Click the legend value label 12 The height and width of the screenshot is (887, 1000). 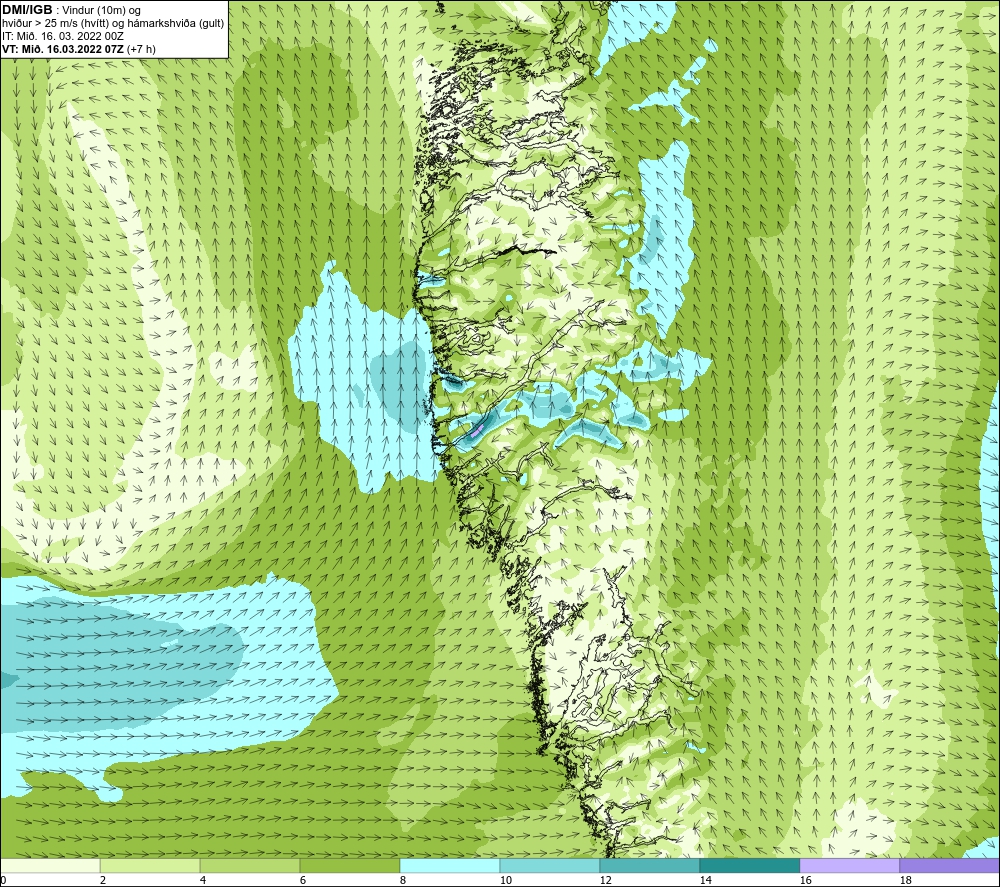605,880
